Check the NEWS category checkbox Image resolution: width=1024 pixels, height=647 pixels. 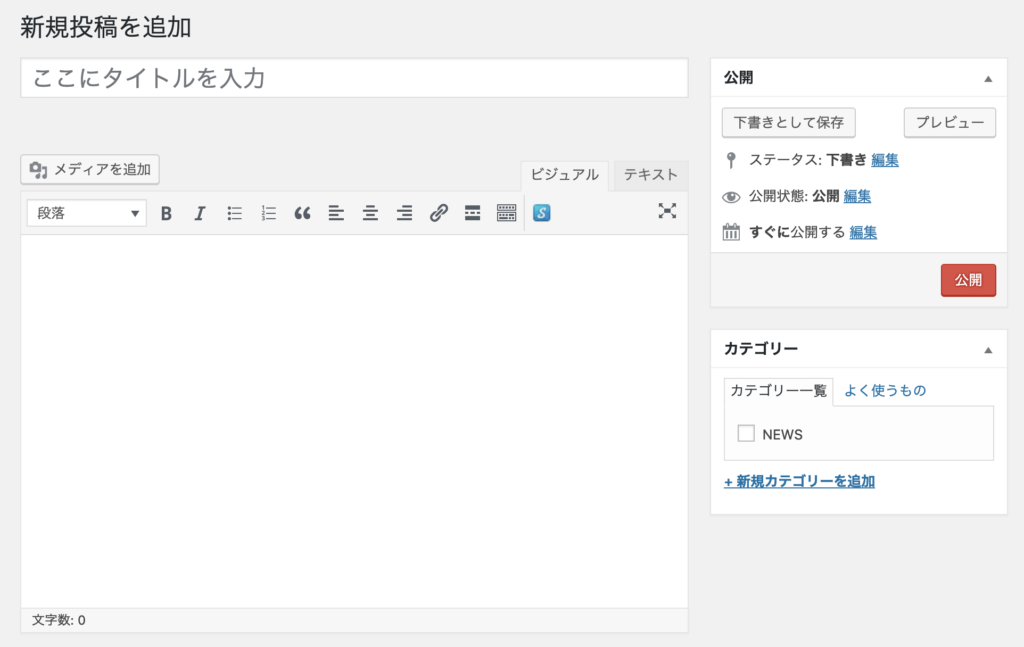pyautogui.click(x=746, y=433)
